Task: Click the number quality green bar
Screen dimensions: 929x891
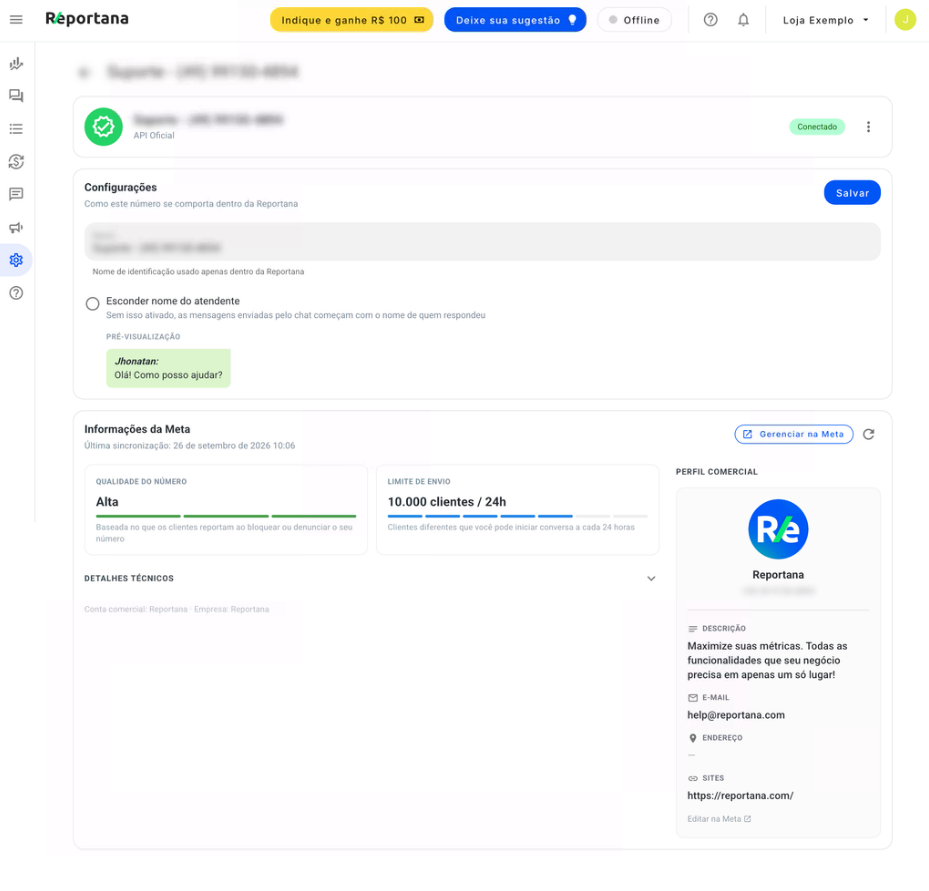Action: tap(226, 516)
